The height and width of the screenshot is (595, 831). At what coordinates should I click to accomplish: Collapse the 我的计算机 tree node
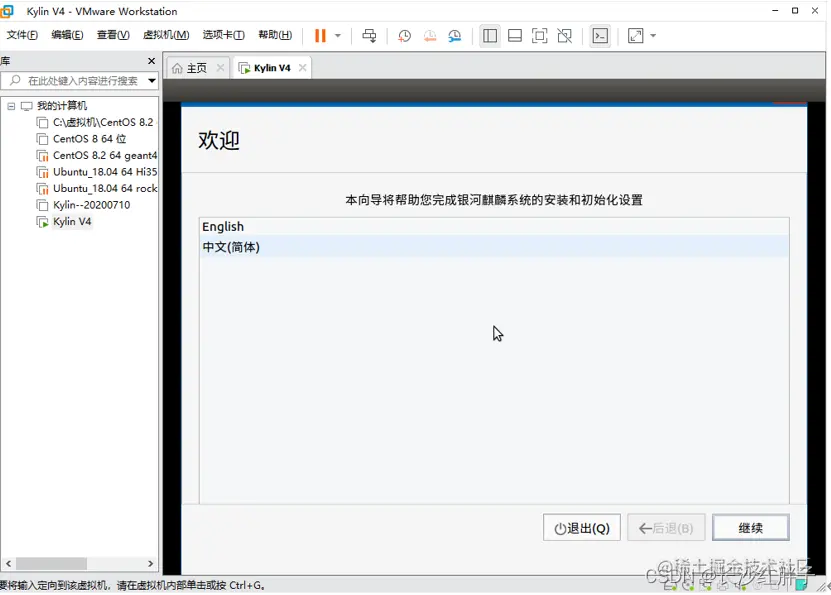pos(10,105)
